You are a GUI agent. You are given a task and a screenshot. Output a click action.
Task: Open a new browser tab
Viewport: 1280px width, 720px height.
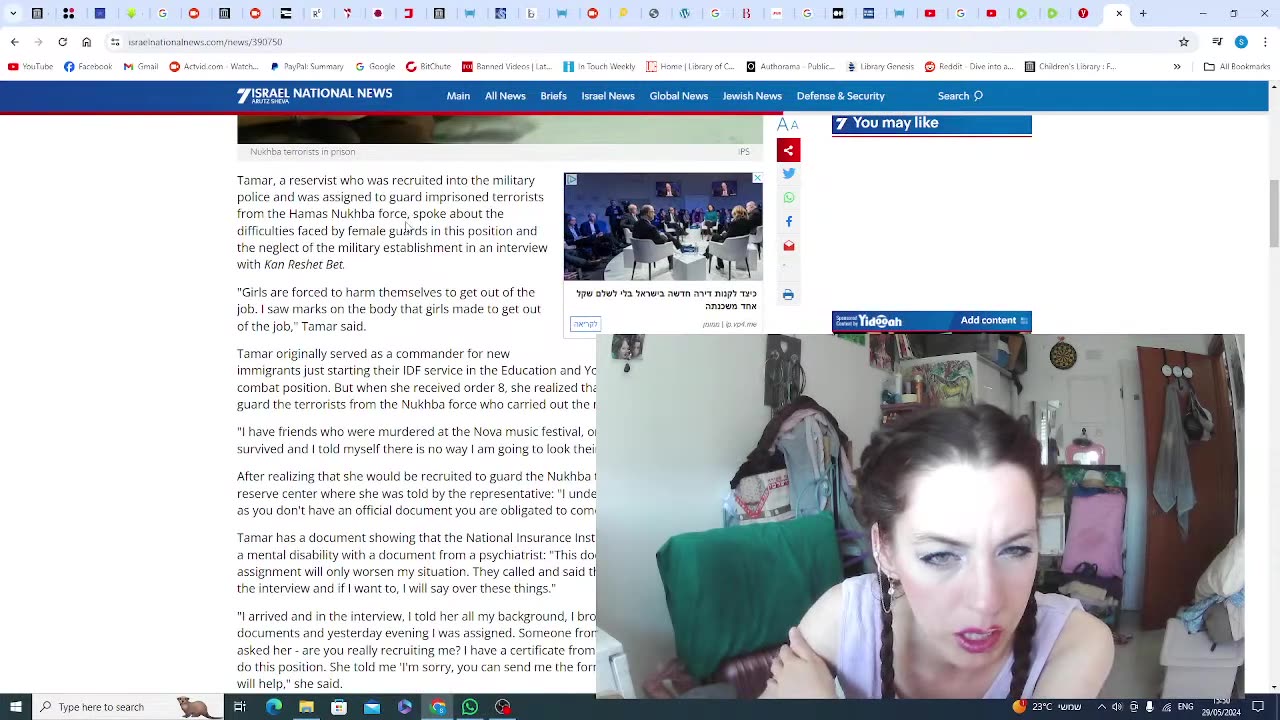tap(1143, 13)
